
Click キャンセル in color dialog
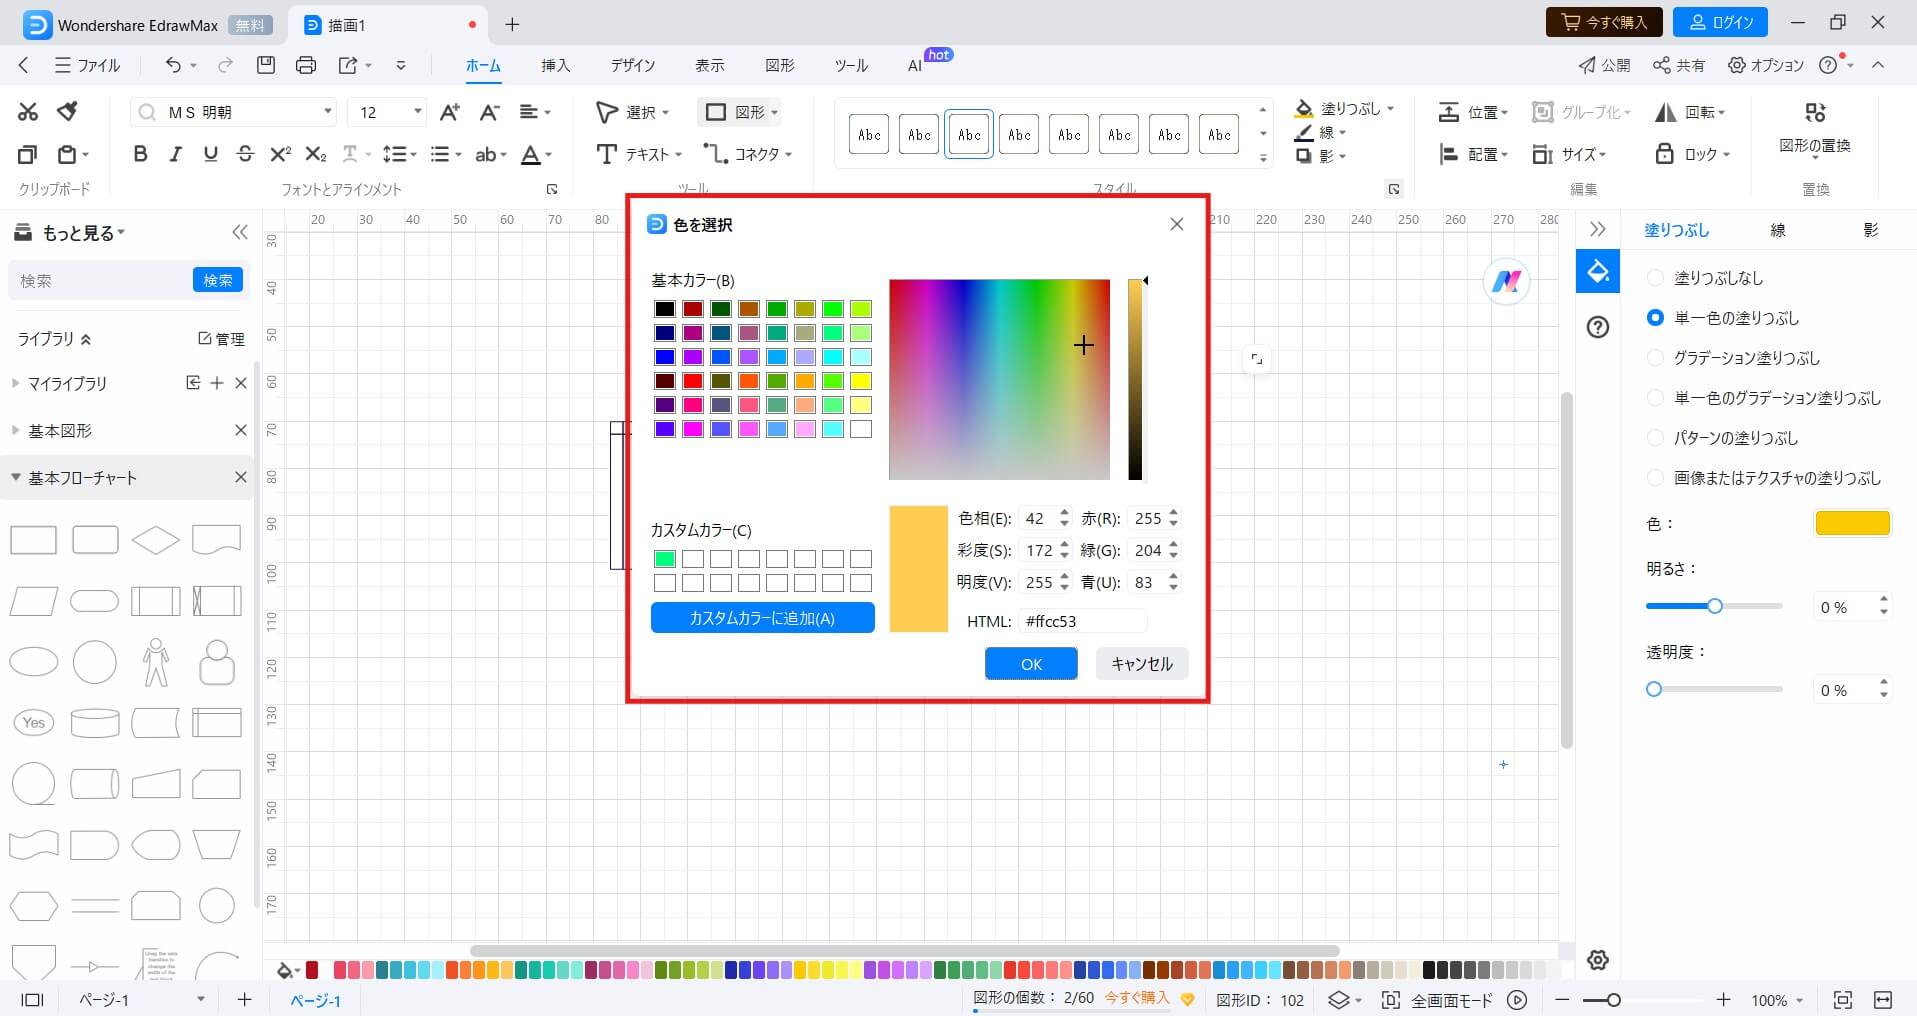coord(1142,664)
